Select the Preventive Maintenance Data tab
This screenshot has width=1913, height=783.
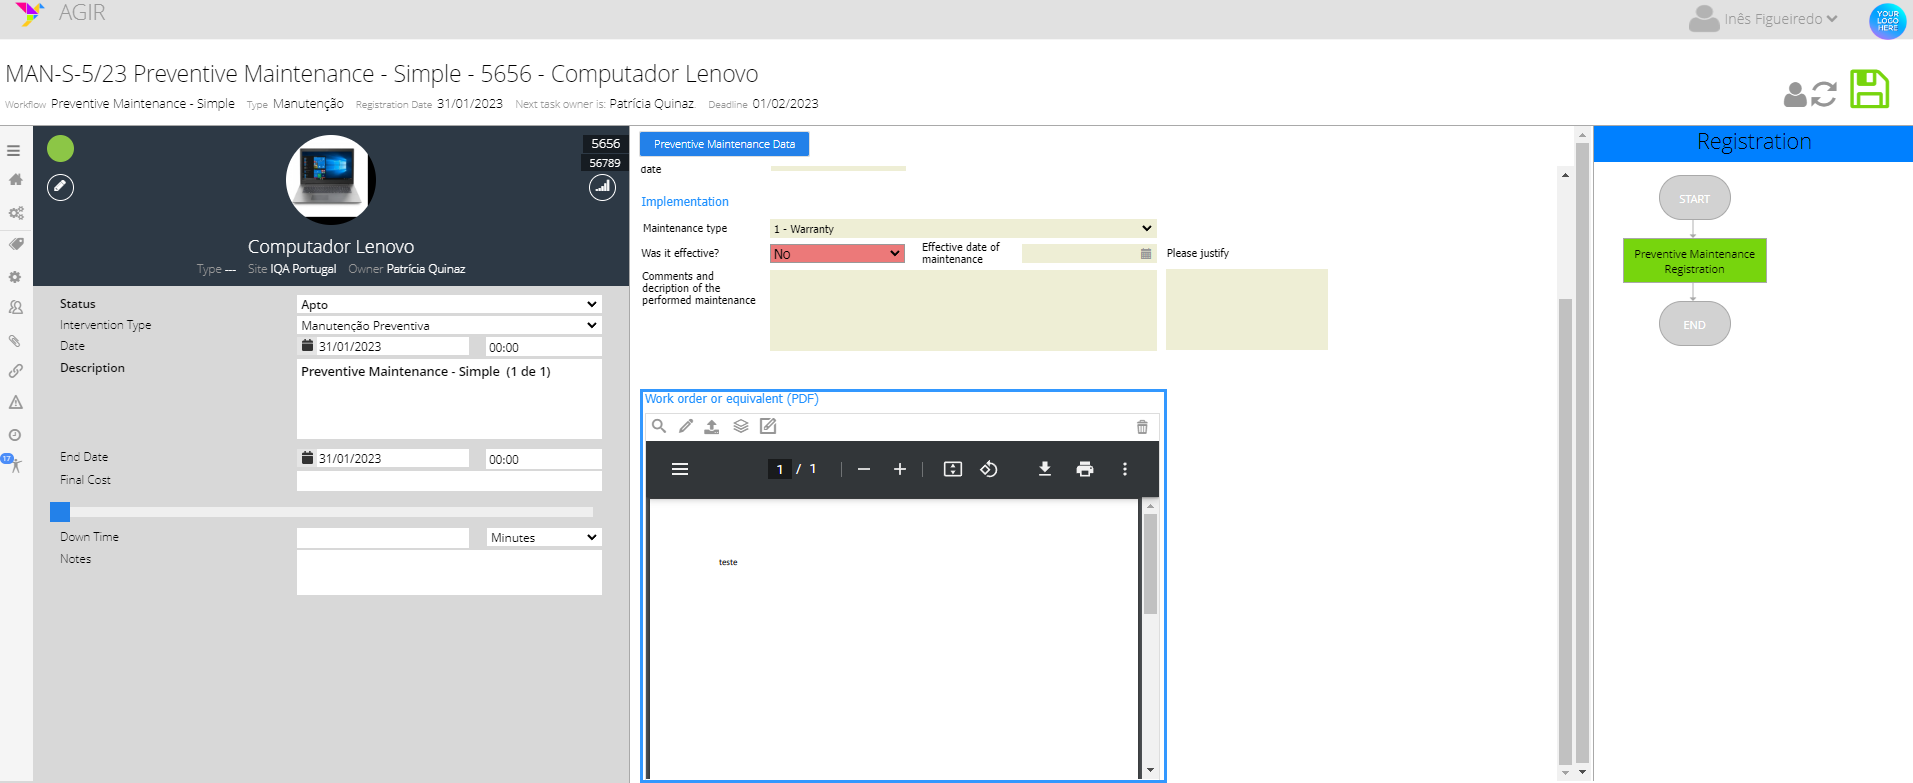pos(724,144)
